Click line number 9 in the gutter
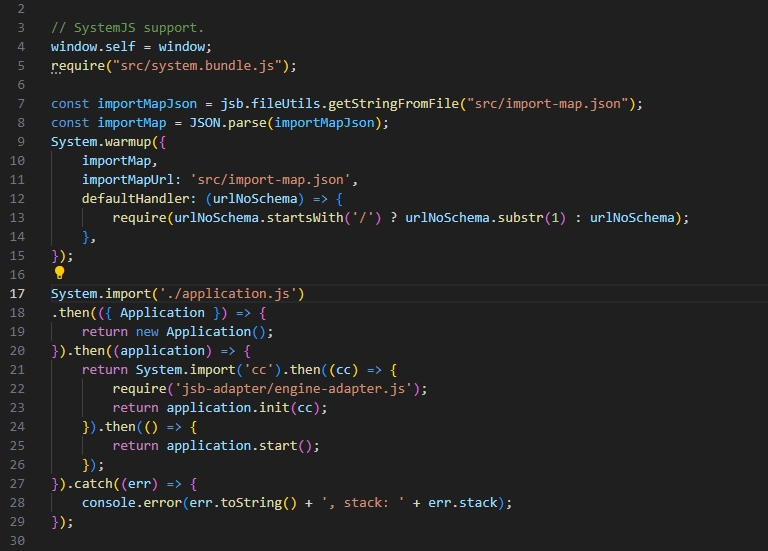Viewport: 768px width, 551px height. point(21,142)
